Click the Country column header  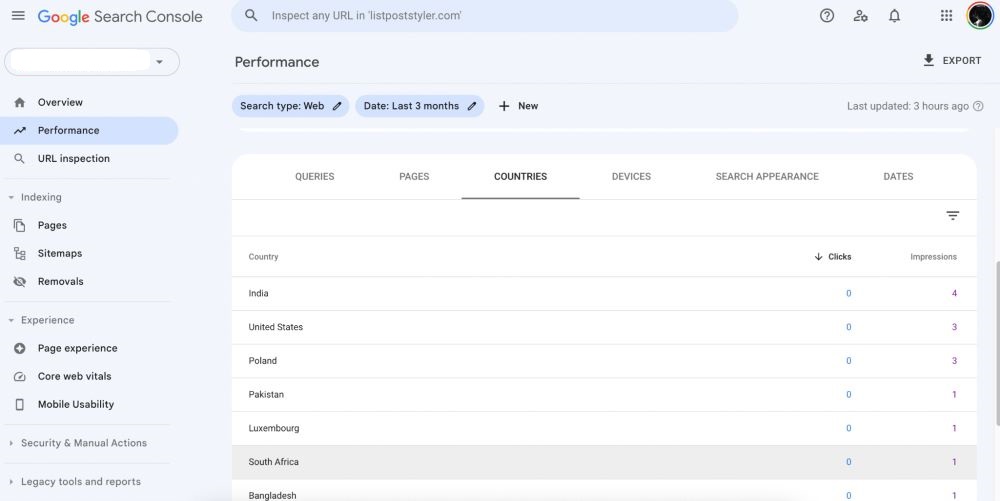click(x=263, y=256)
